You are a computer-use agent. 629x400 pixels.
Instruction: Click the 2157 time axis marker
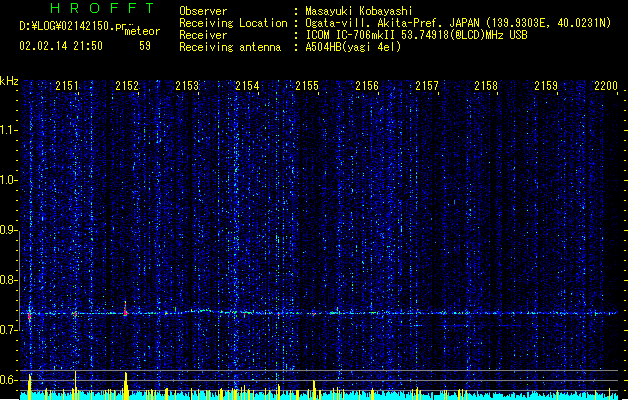tap(427, 86)
